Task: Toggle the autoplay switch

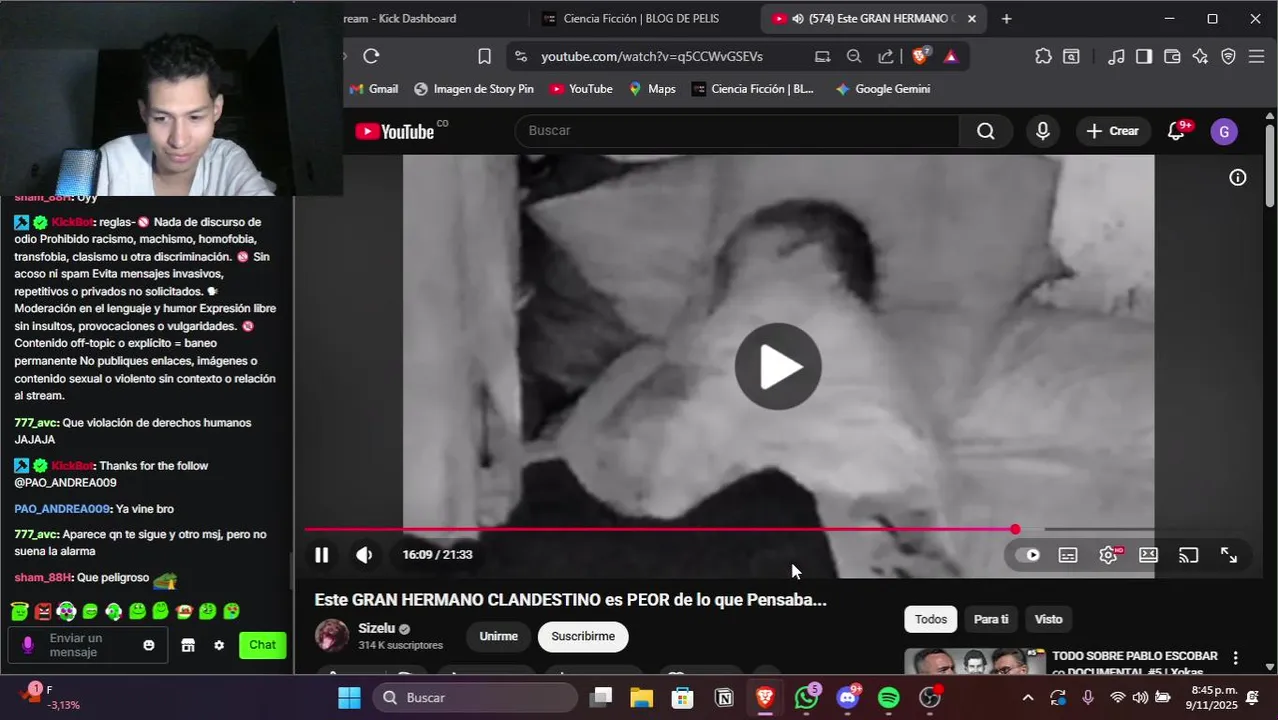Action: pos(1027,555)
